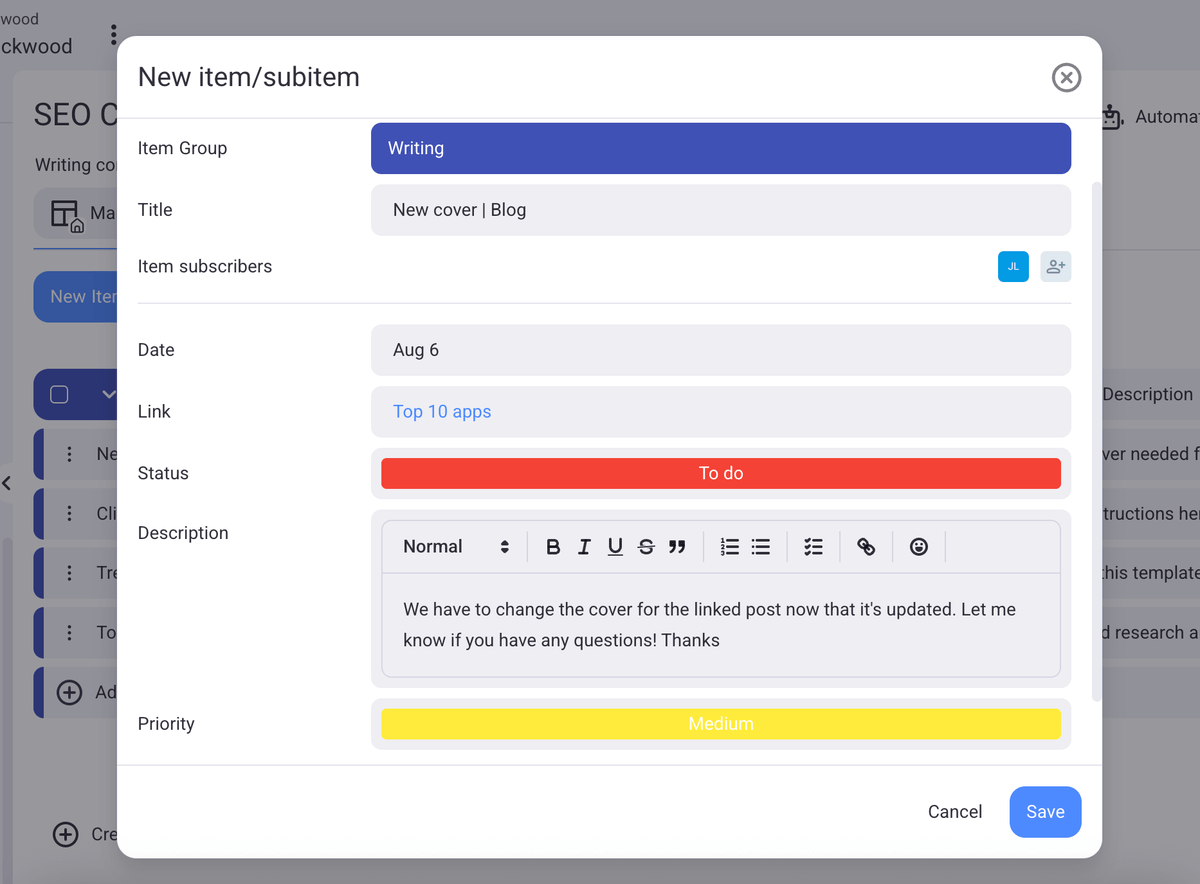
Task: Select the JL subscriber avatar
Action: point(1013,266)
